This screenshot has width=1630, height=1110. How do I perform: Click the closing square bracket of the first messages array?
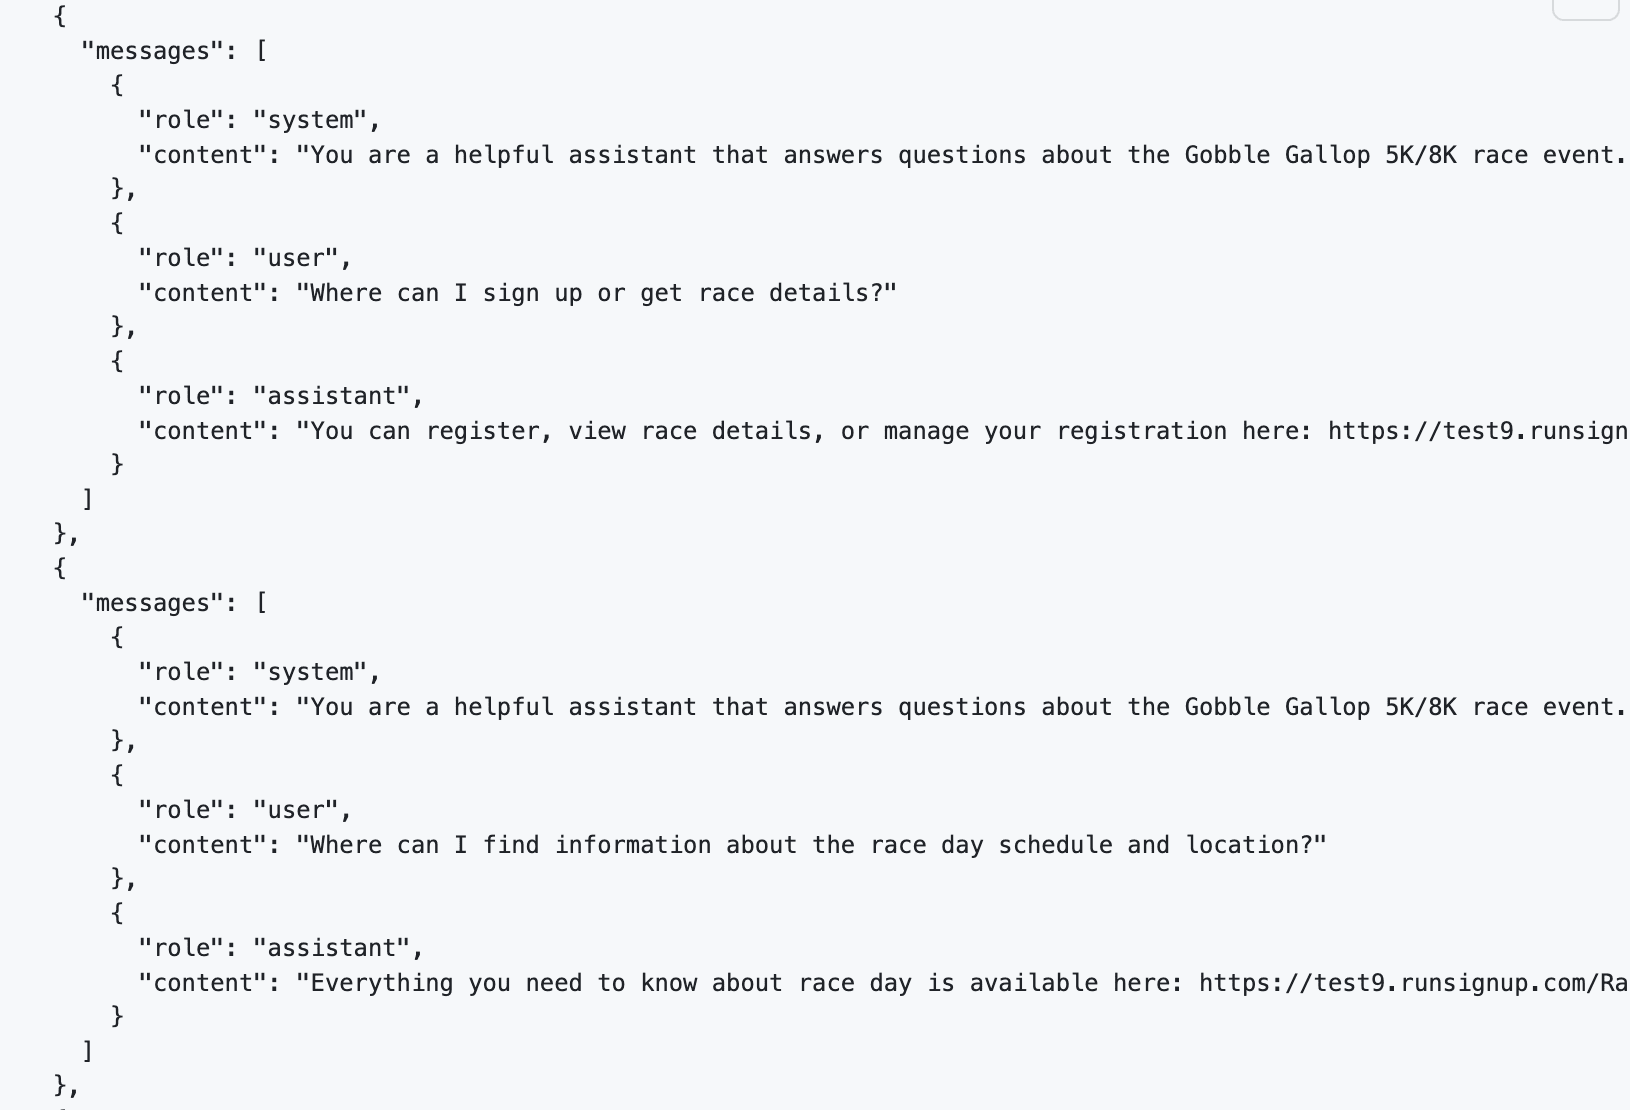[x=88, y=498]
